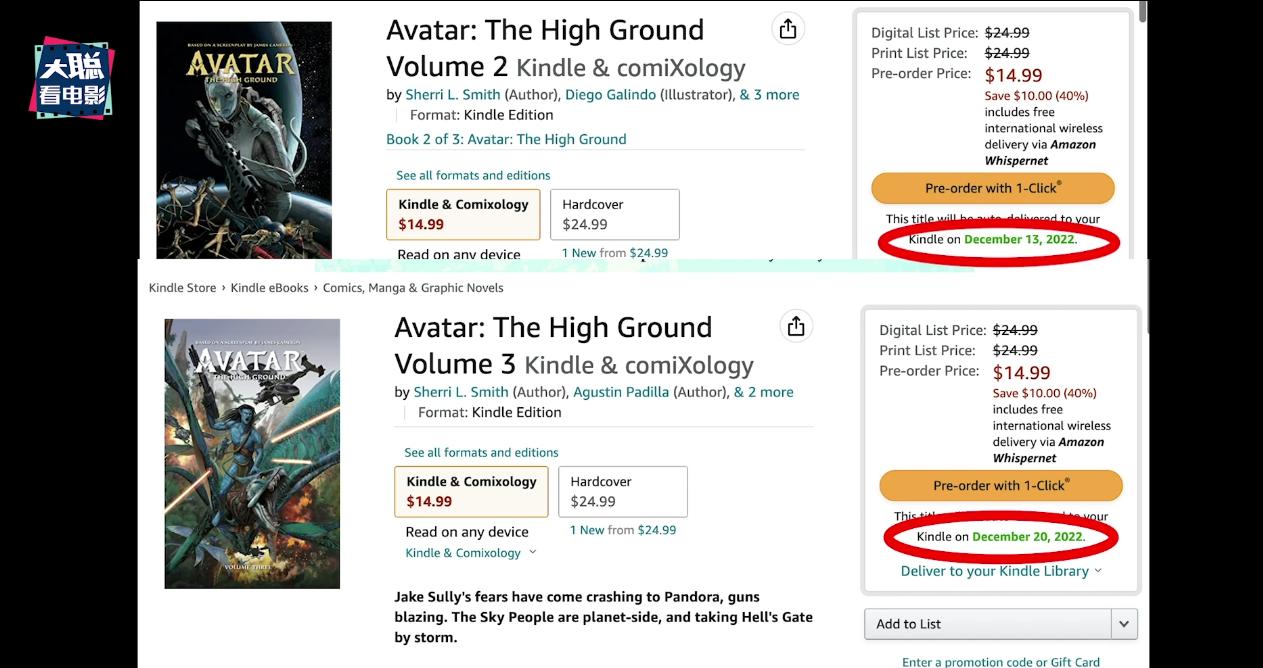Open Kindle Store breadcrumb
The width and height of the screenshot is (1263, 668).
[x=182, y=288]
